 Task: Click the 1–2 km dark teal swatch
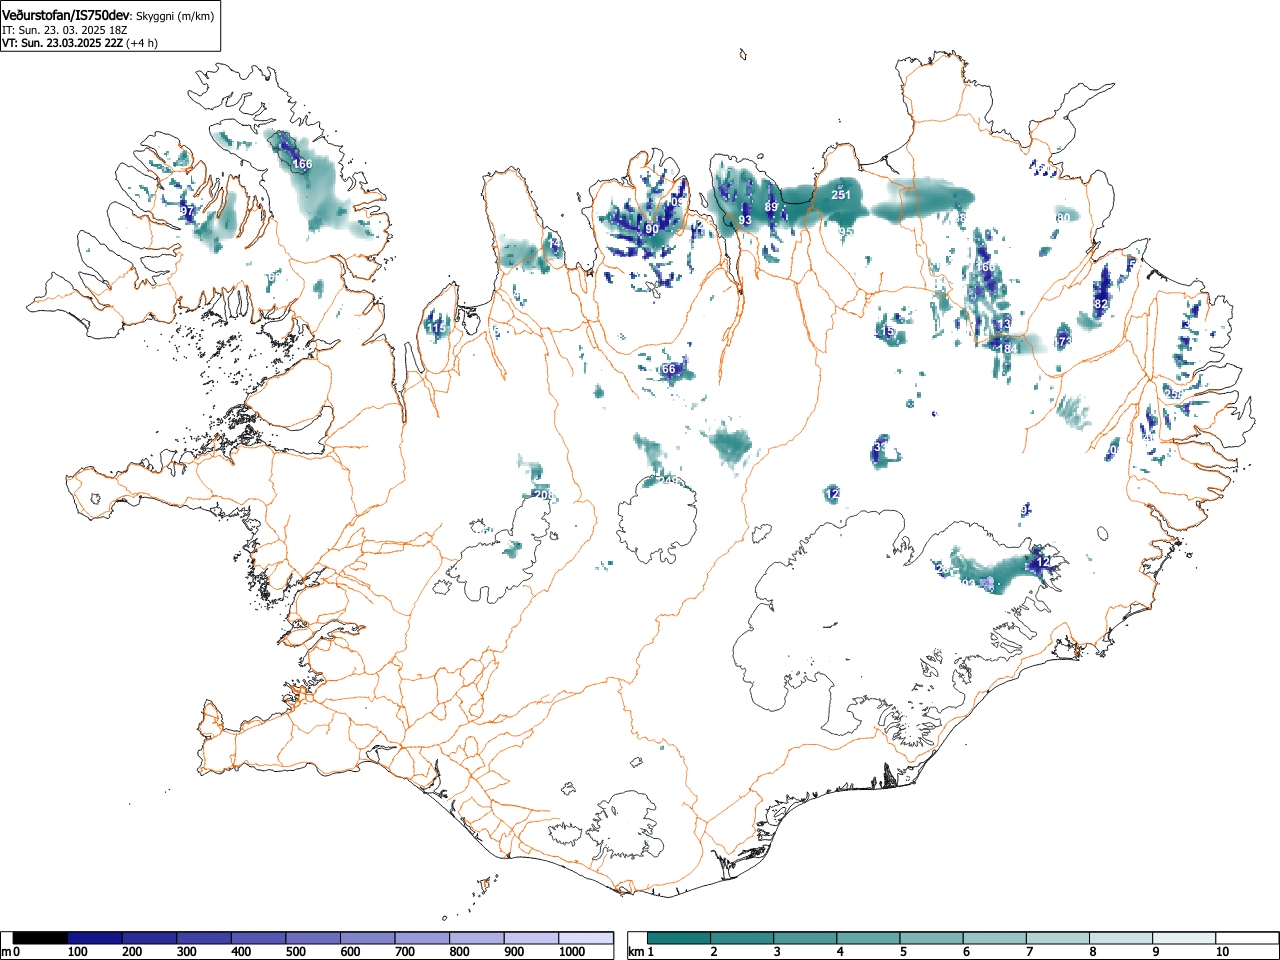[x=680, y=938]
